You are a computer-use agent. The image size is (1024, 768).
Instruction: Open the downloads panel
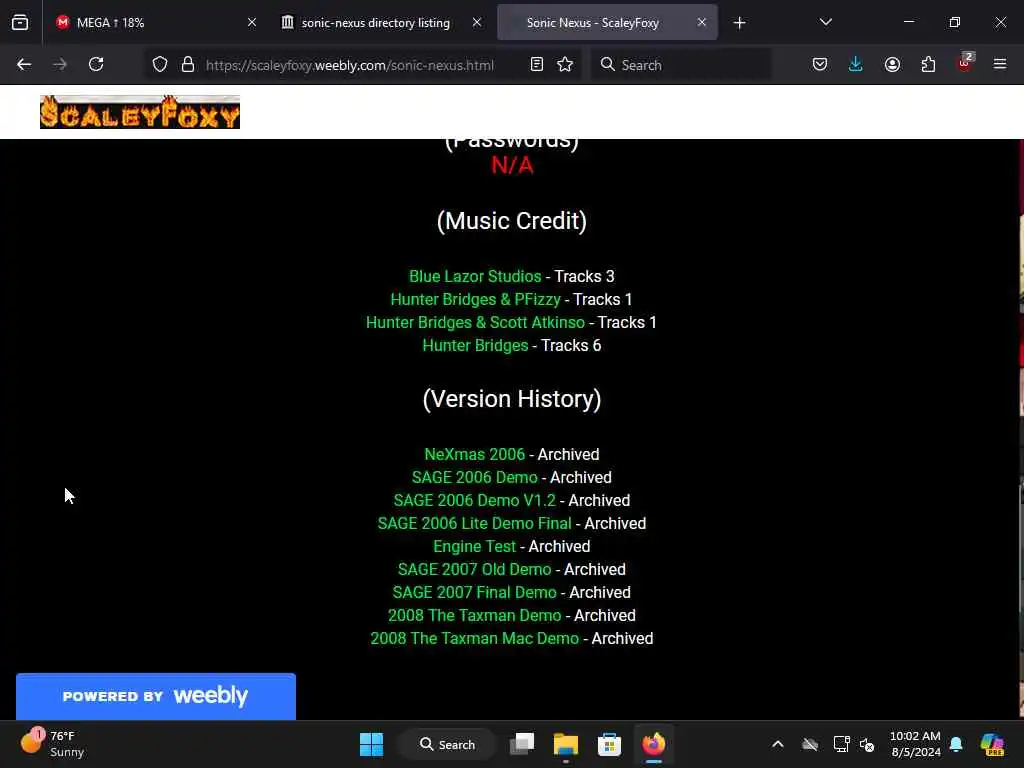(856, 65)
